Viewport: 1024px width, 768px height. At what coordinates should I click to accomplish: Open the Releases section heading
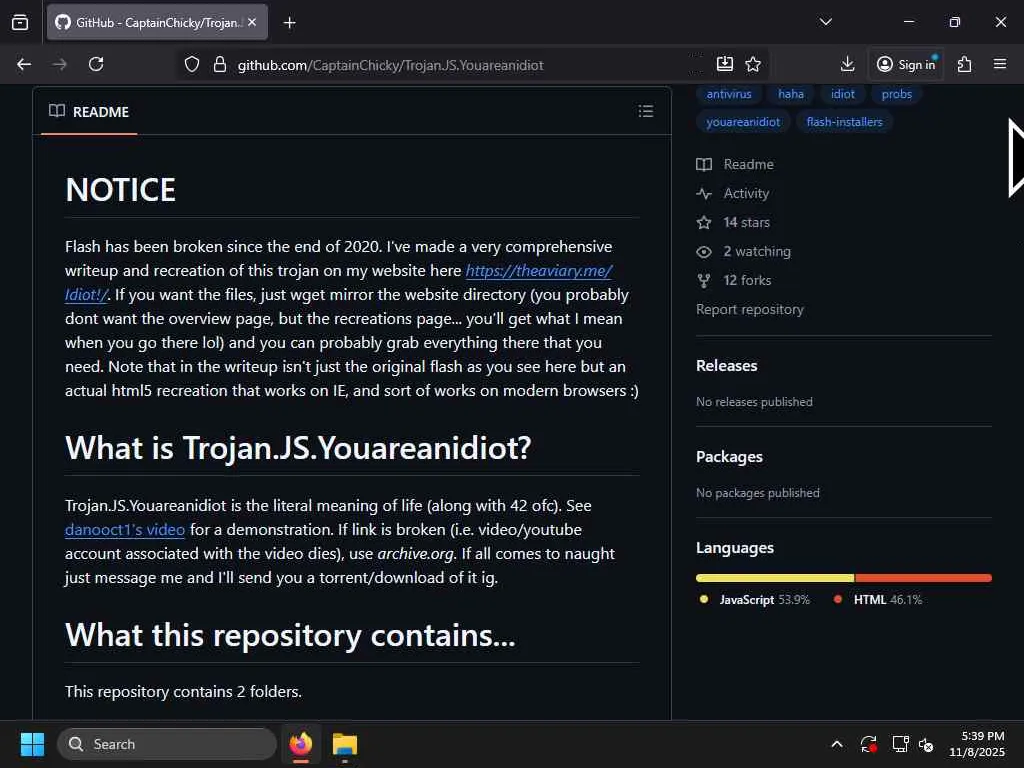(x=727, y=366)
